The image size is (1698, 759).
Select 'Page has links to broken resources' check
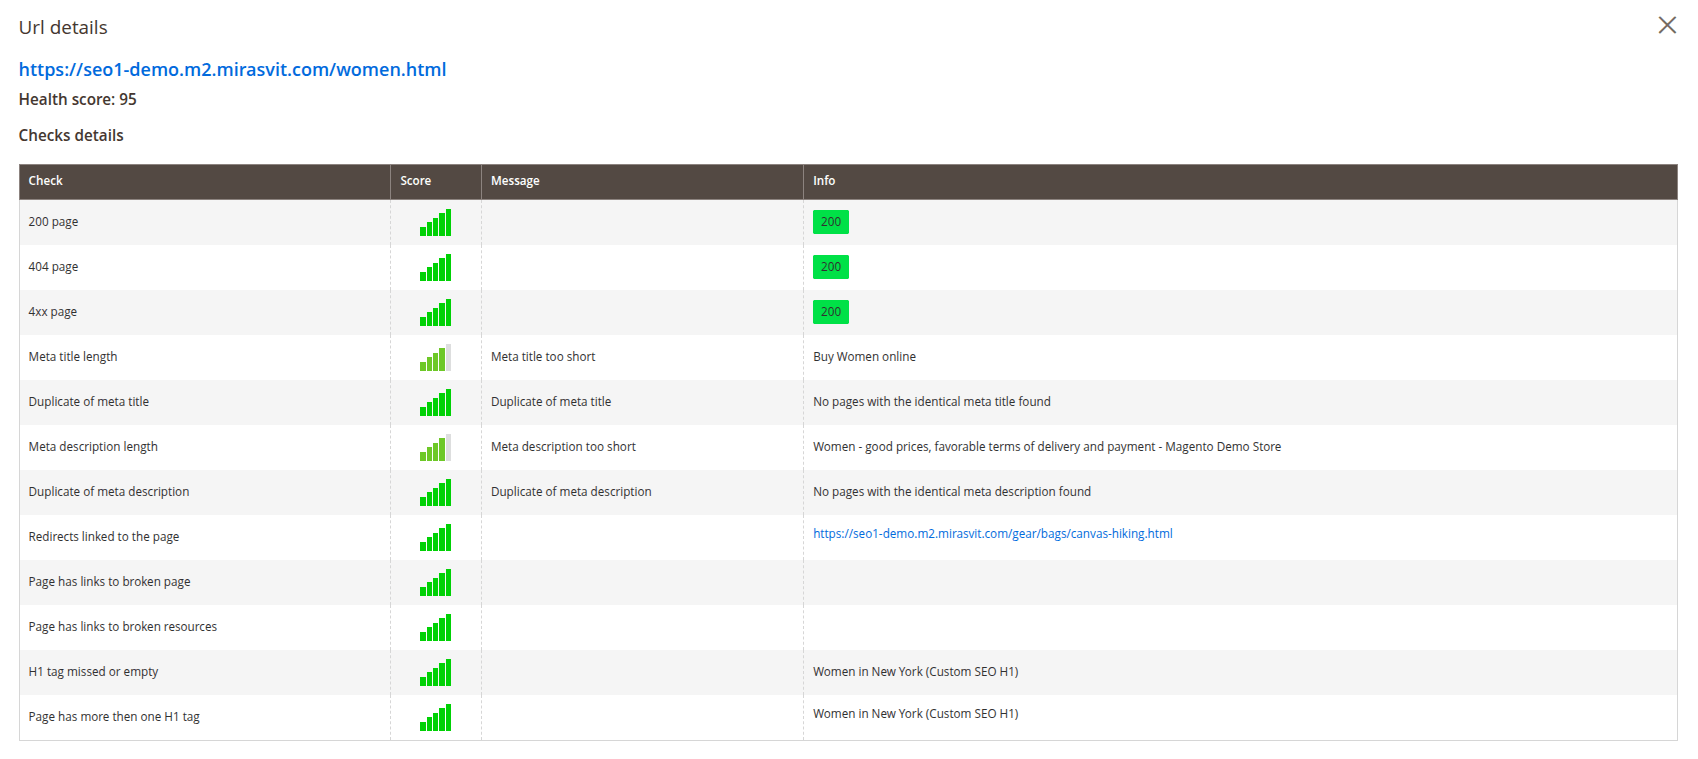[123, 627]
